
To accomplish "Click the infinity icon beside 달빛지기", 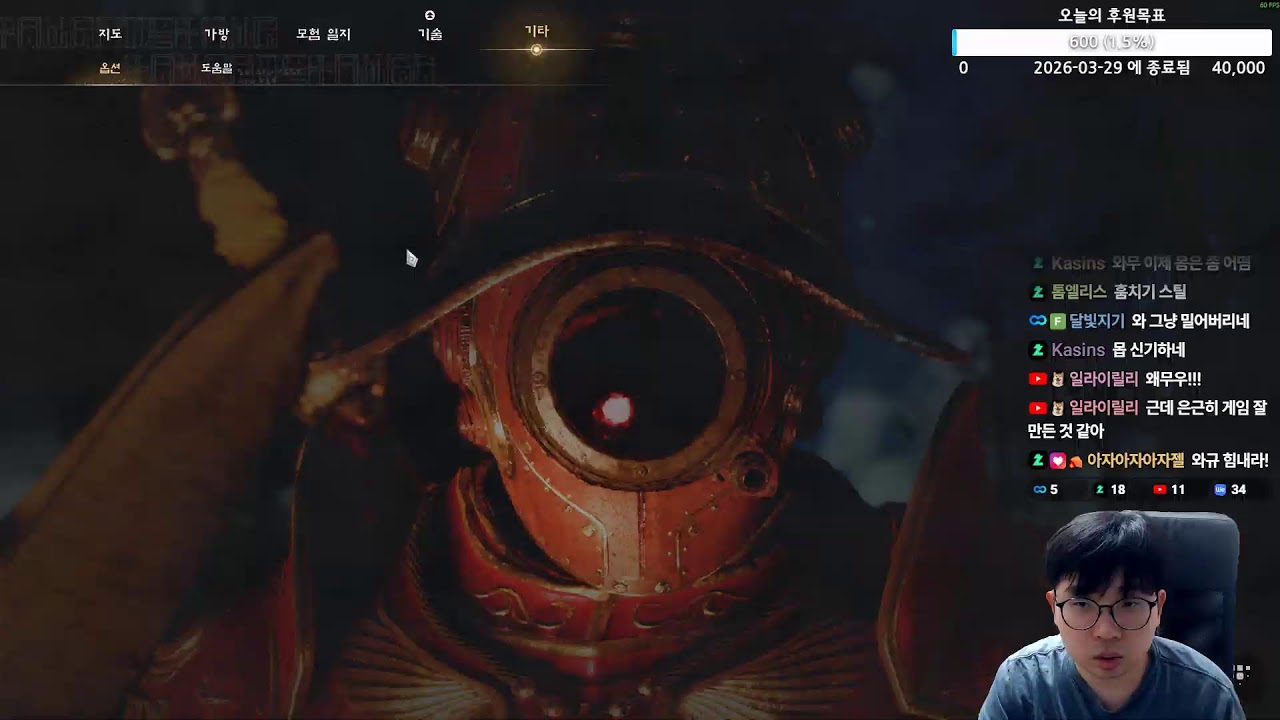I will tap(1038, 321).
